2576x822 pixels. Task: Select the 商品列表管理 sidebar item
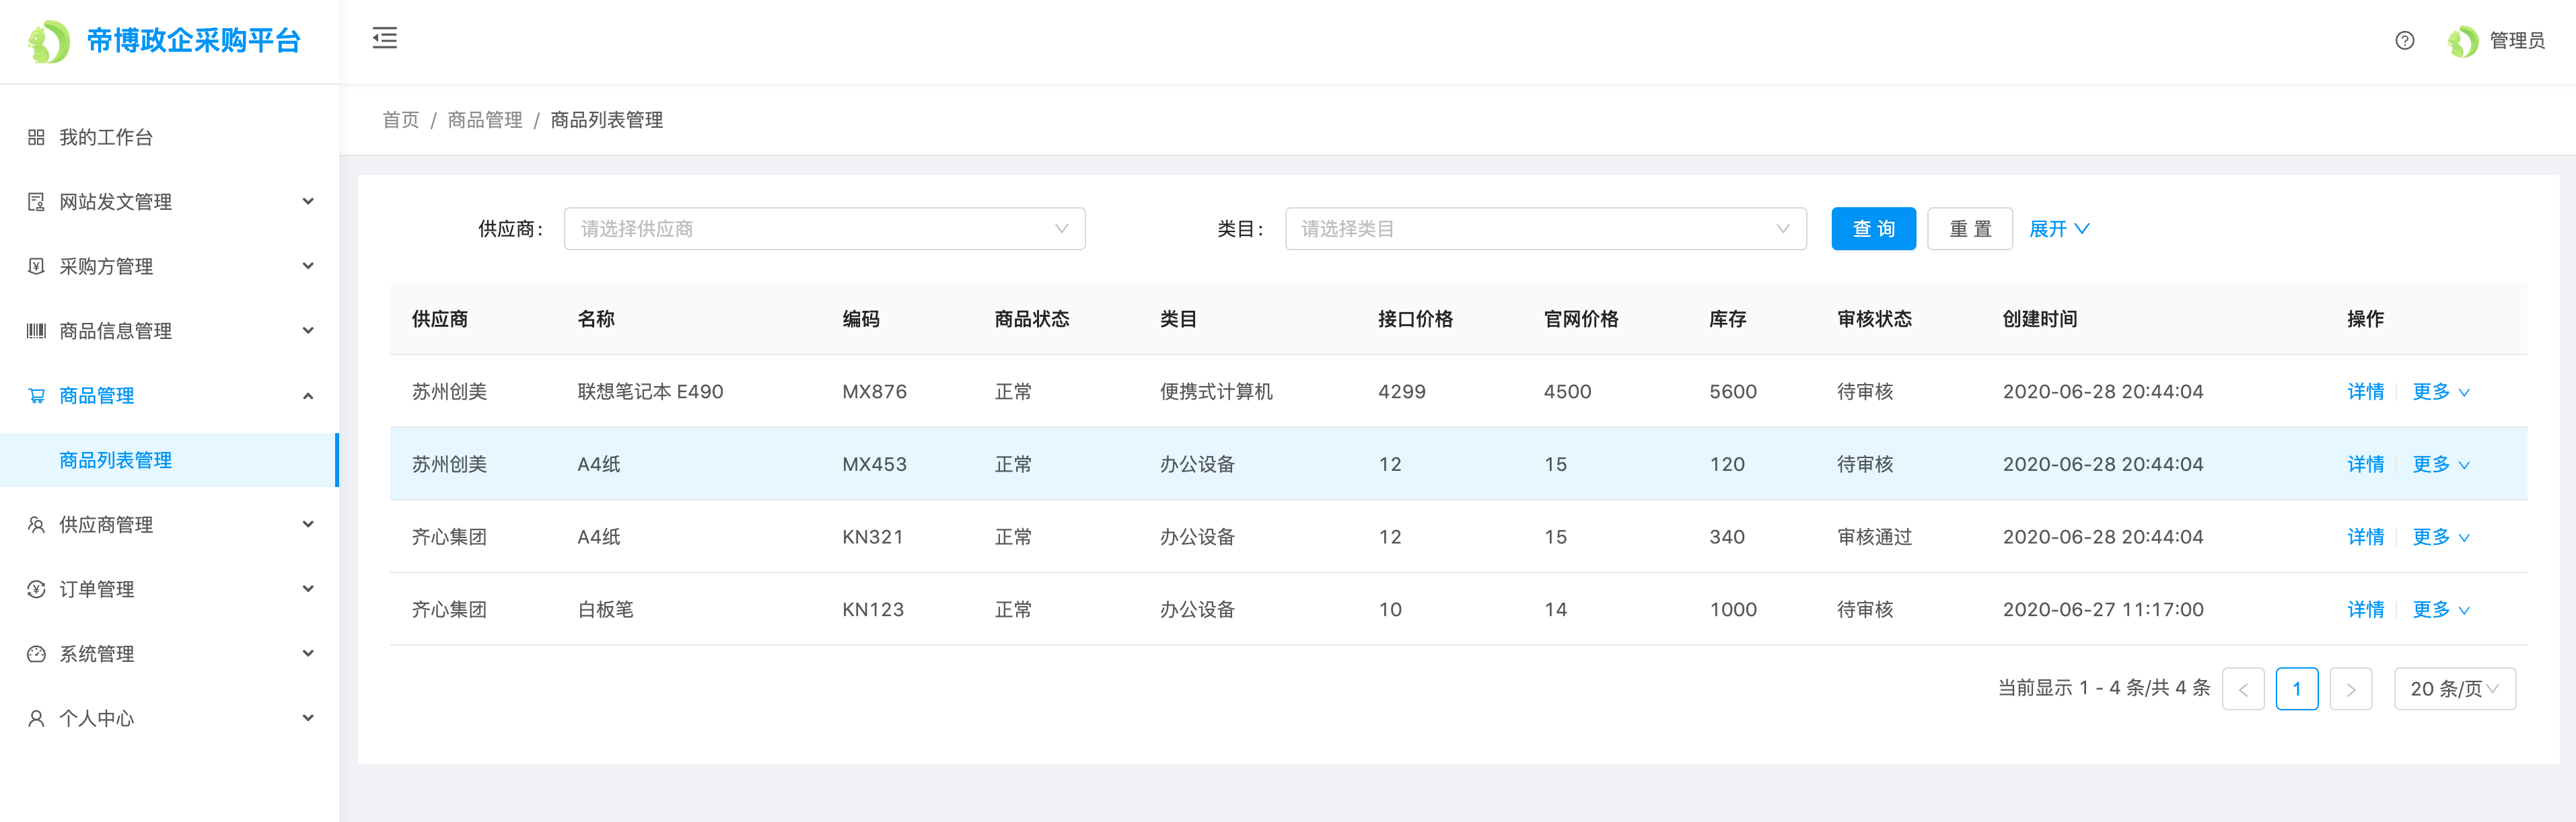(116, 460)
